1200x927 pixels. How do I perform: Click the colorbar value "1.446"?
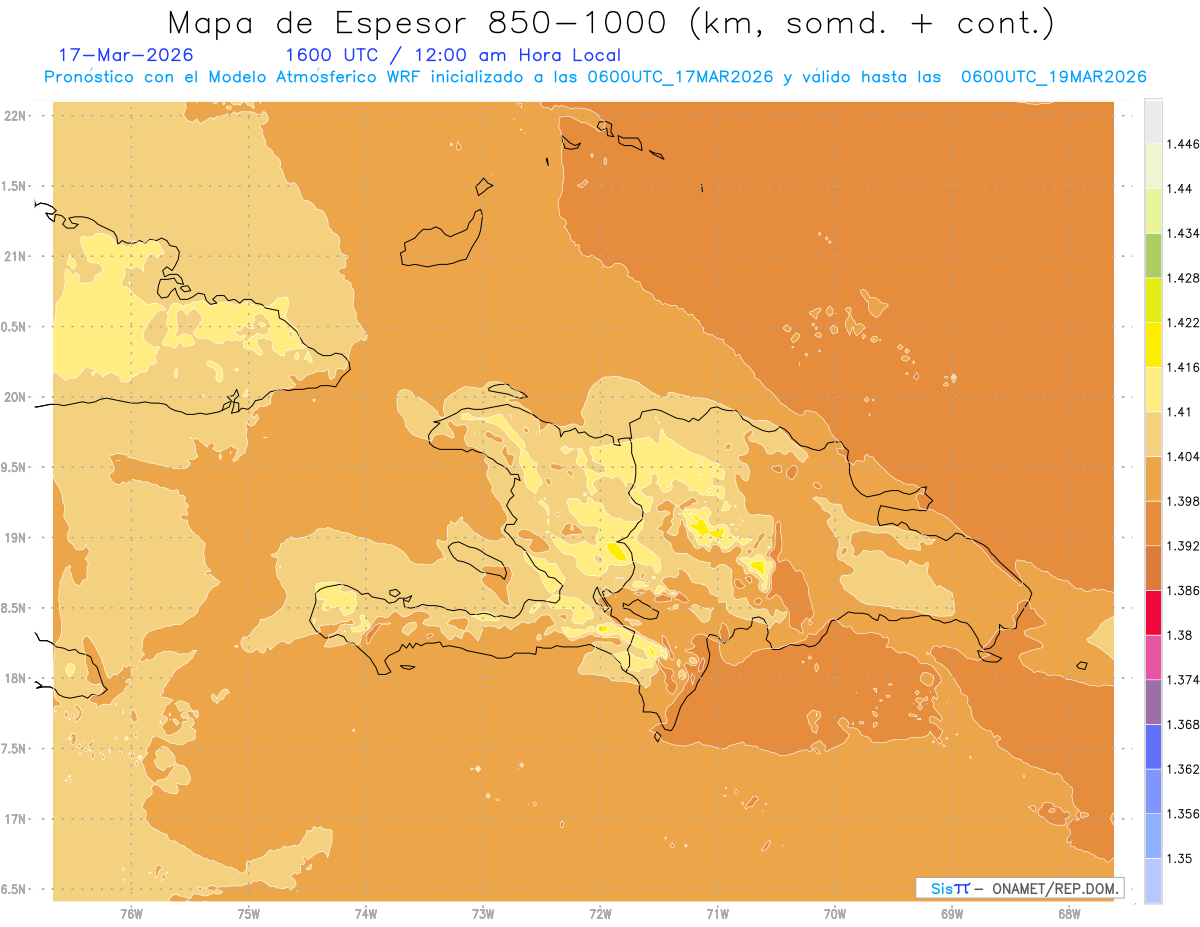coord(1184,144)
